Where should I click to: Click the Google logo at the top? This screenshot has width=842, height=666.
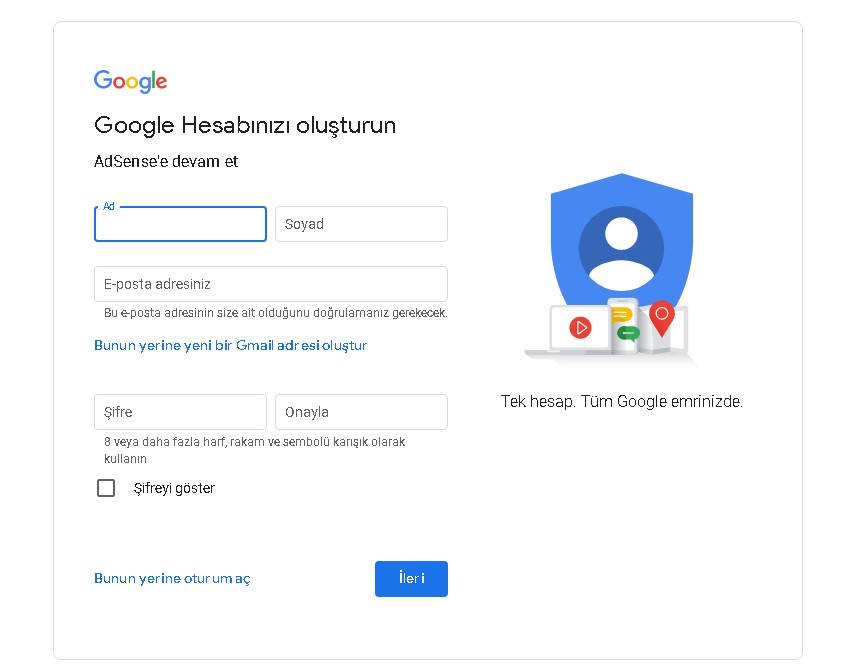point(130,81)
